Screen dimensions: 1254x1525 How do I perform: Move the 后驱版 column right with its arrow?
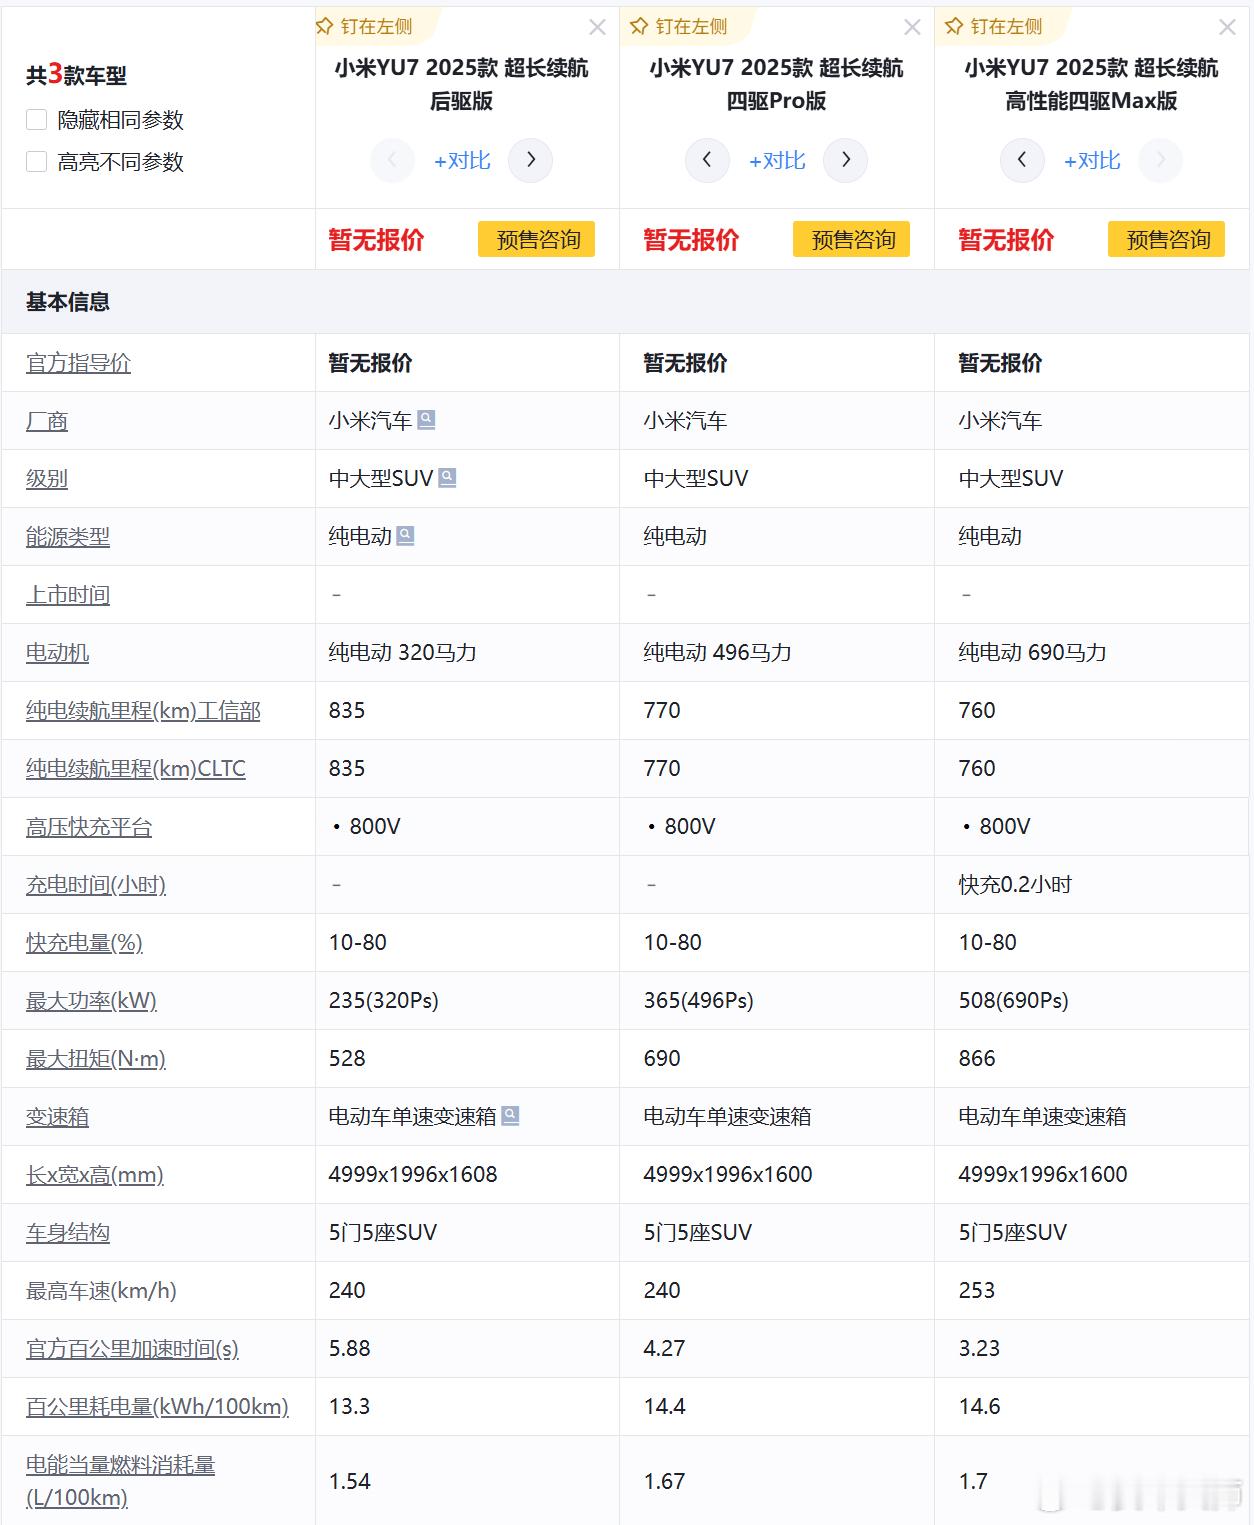531,160
